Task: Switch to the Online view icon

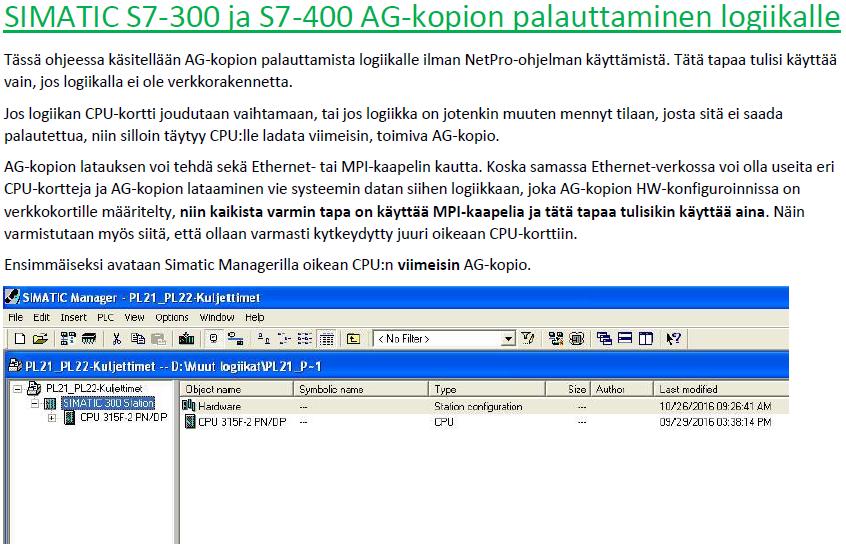Action: 235,339
